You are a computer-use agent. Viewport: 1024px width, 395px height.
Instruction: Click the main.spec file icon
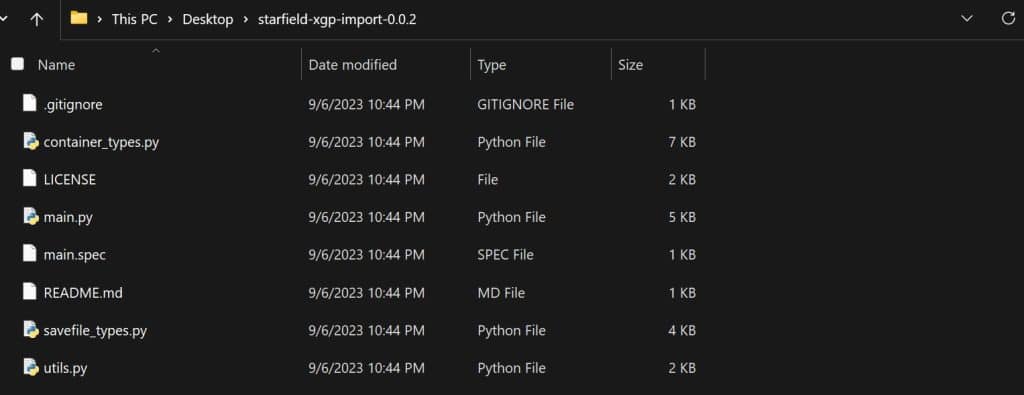pyautogui.click(x=29, y=253)
